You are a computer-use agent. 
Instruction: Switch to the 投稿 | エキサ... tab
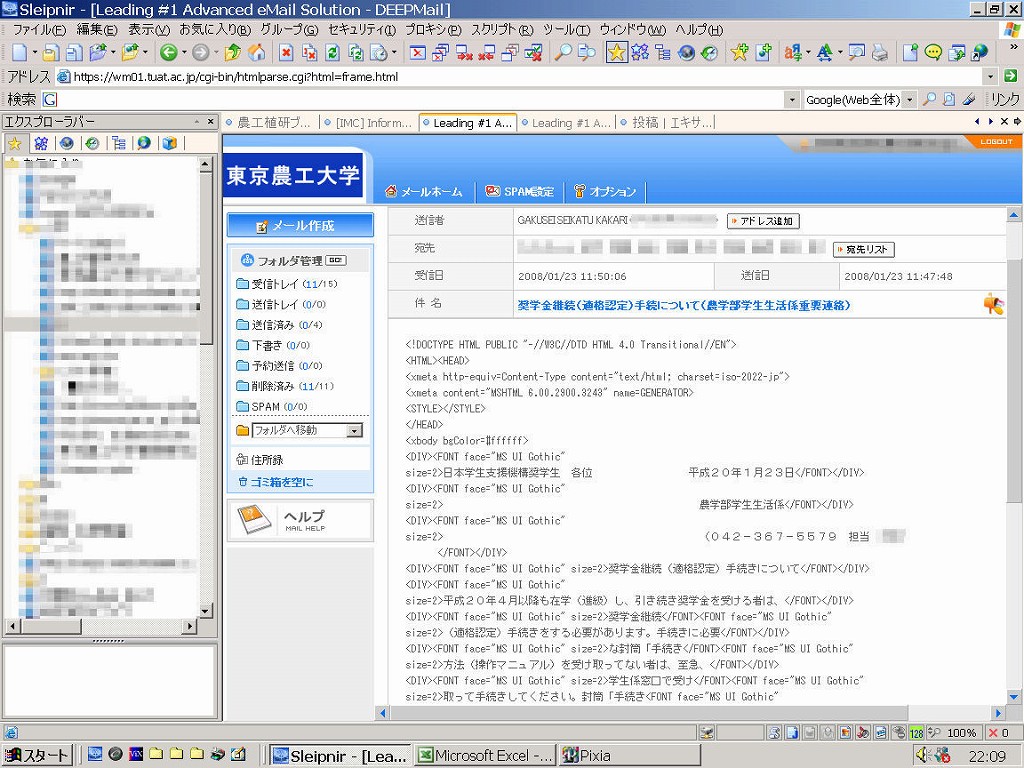coord(667,123)
